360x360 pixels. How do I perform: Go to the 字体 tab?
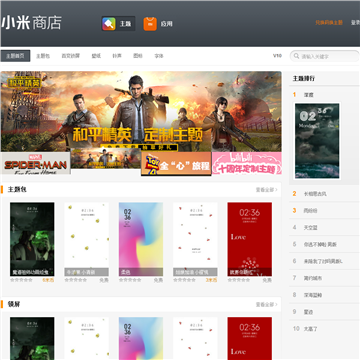159,56
